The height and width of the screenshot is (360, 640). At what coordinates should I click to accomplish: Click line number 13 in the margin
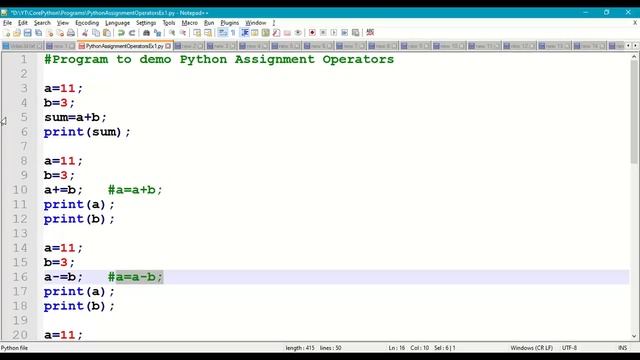pyautogui.click(x=20, y=233)
